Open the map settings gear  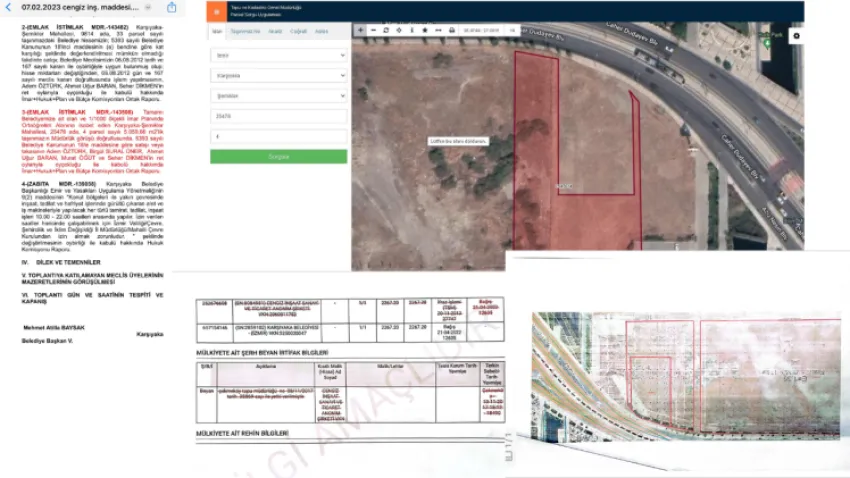(796, 35)
